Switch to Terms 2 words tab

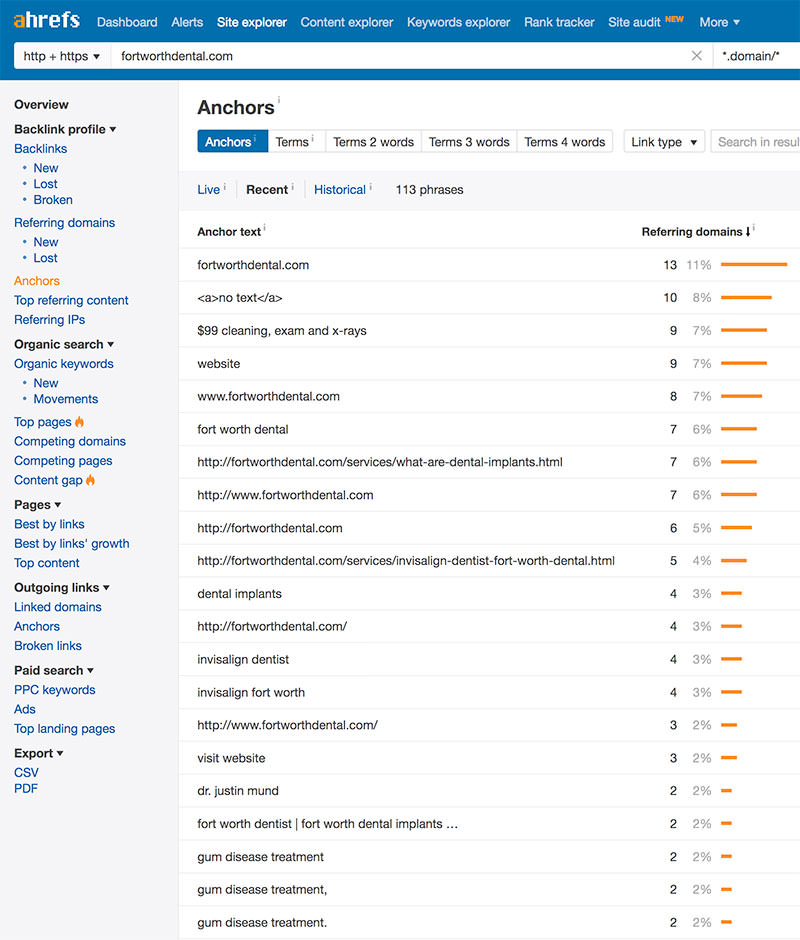(374, 142)
